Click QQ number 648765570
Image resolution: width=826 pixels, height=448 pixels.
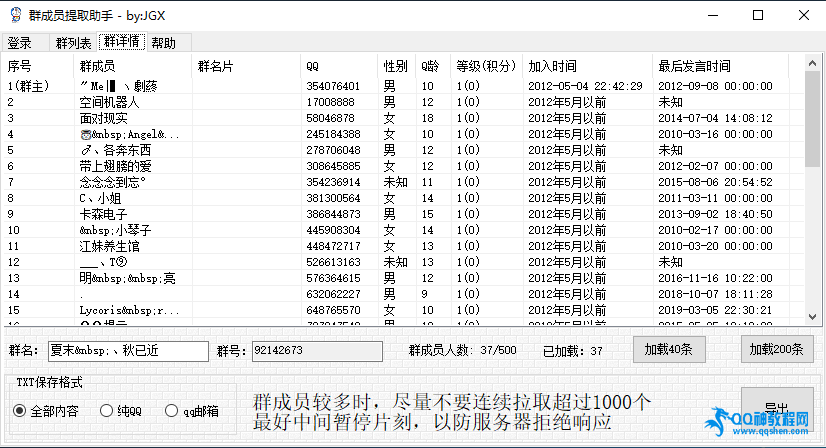(x=333, y=310)
